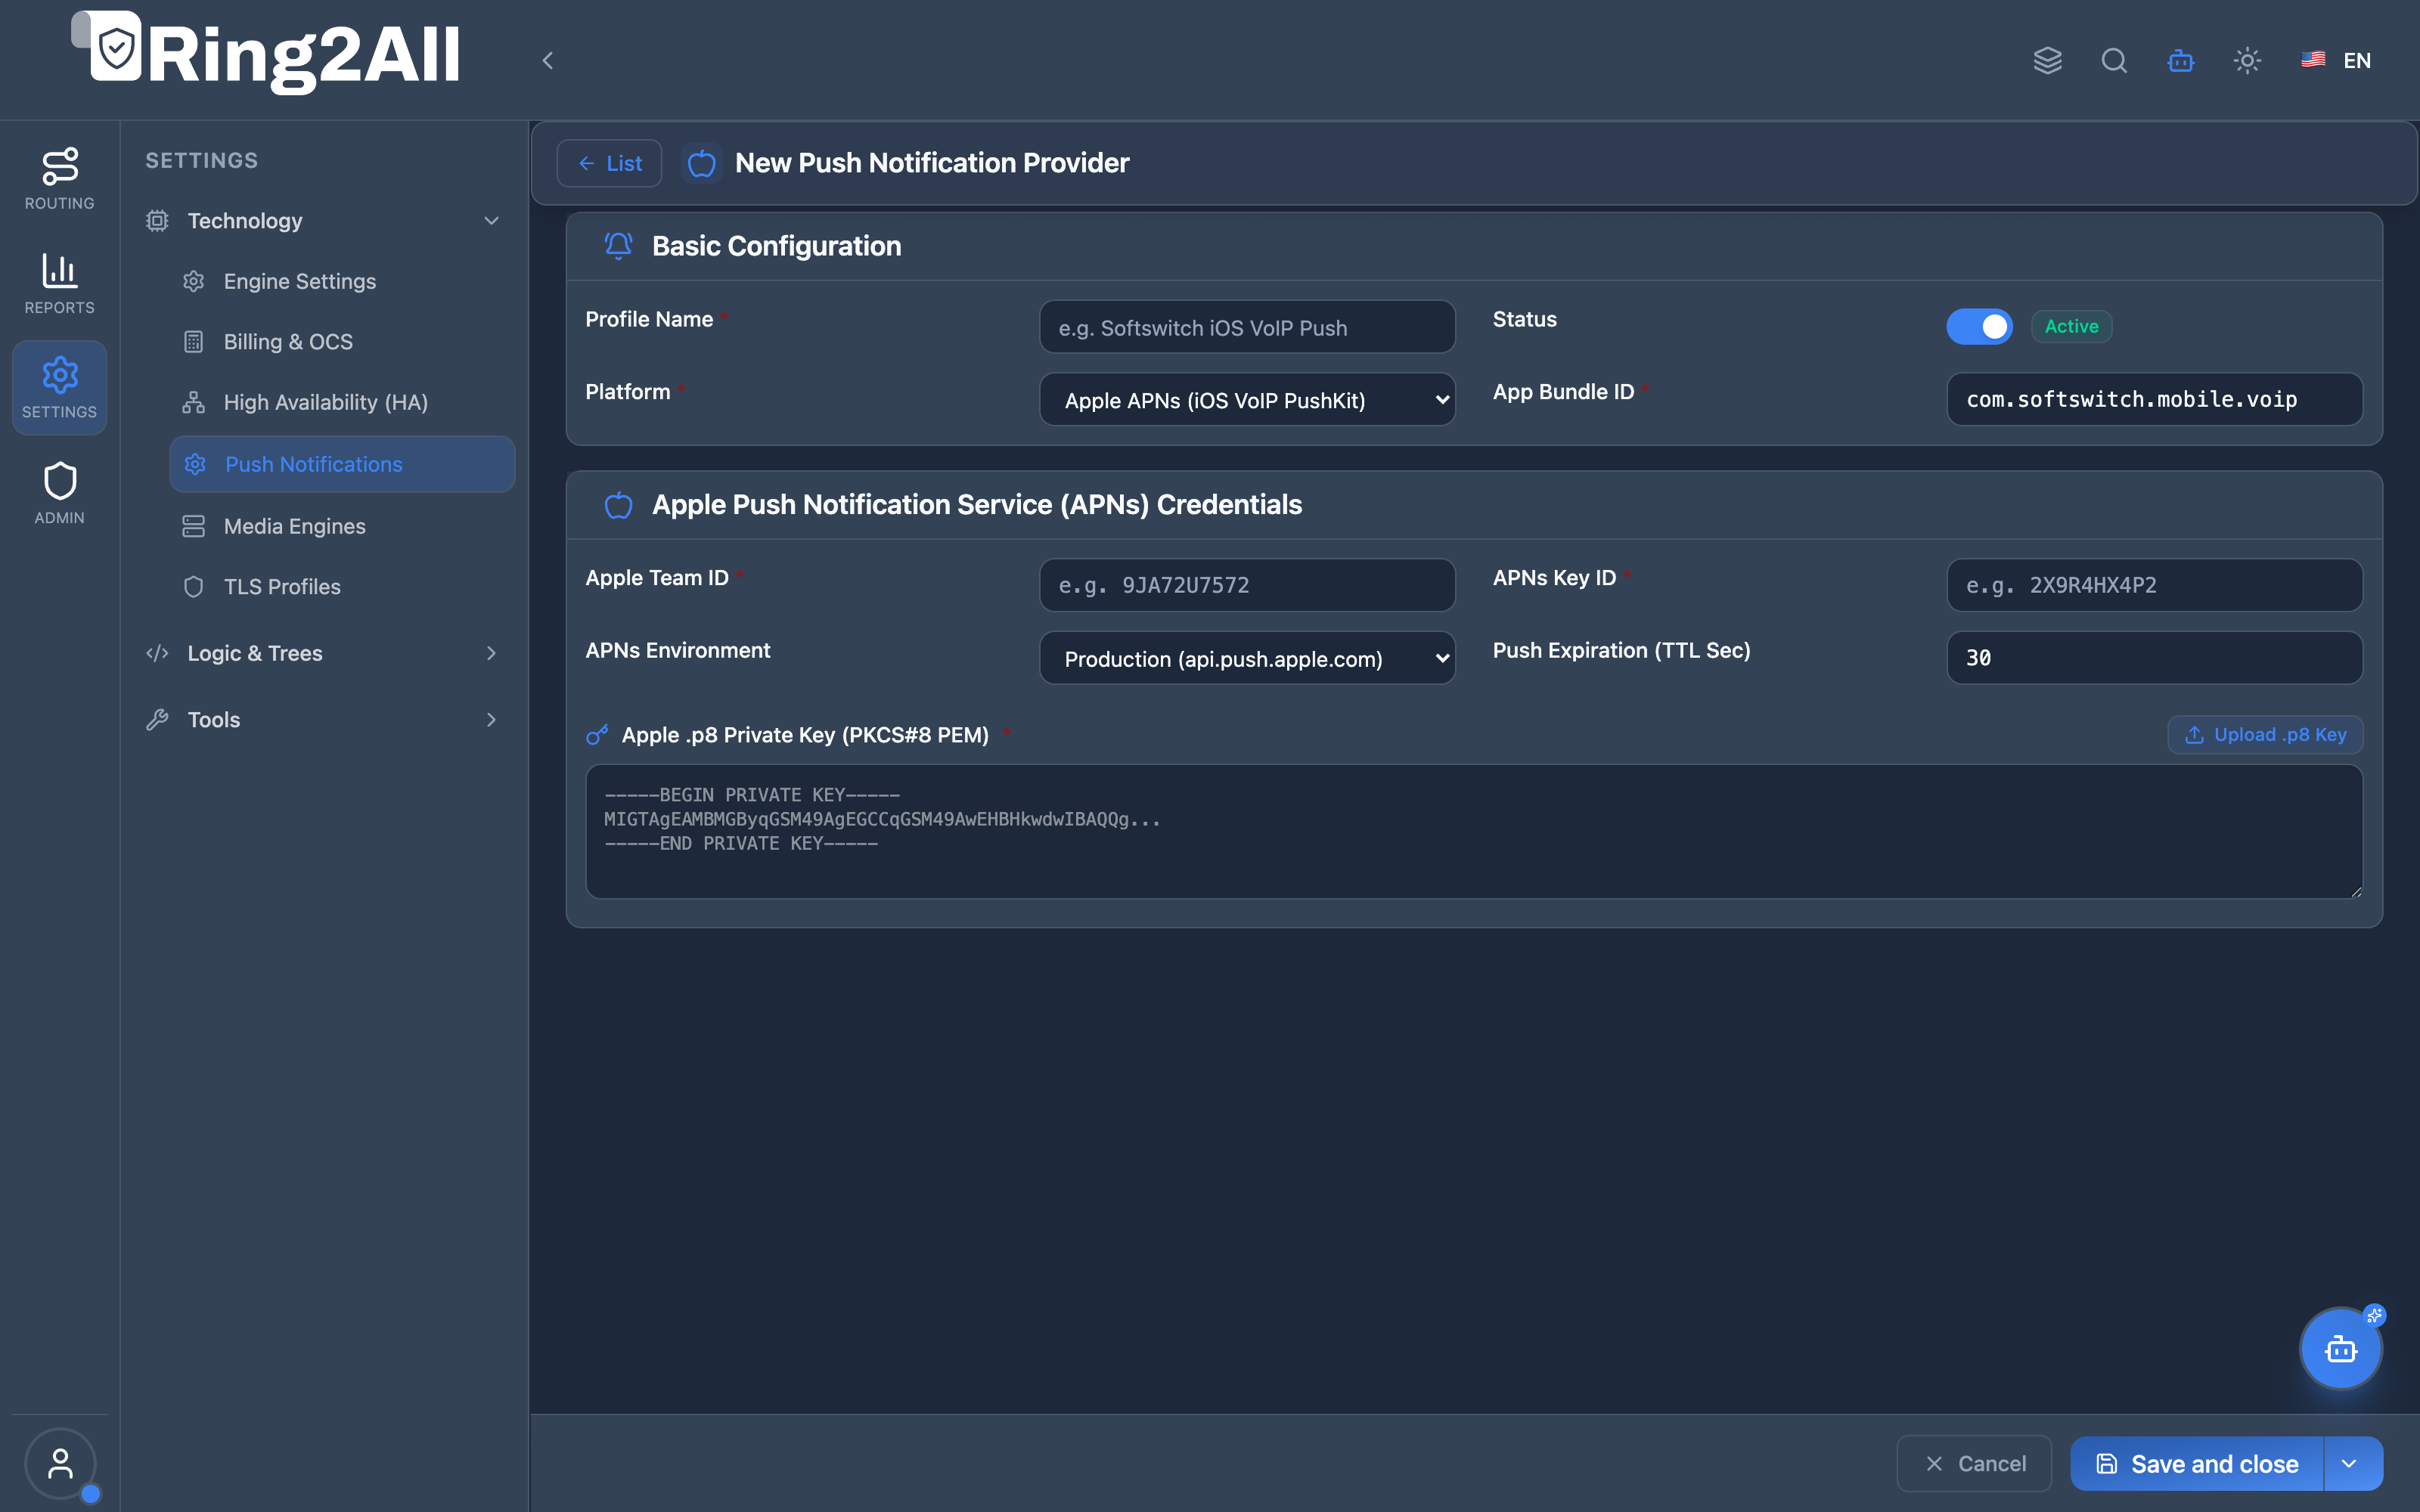Image resolution: width=2420 pixels, height=1512 pixels.
Task: Focus the App Bundle ID field
Action: (x=2154, y=399)
